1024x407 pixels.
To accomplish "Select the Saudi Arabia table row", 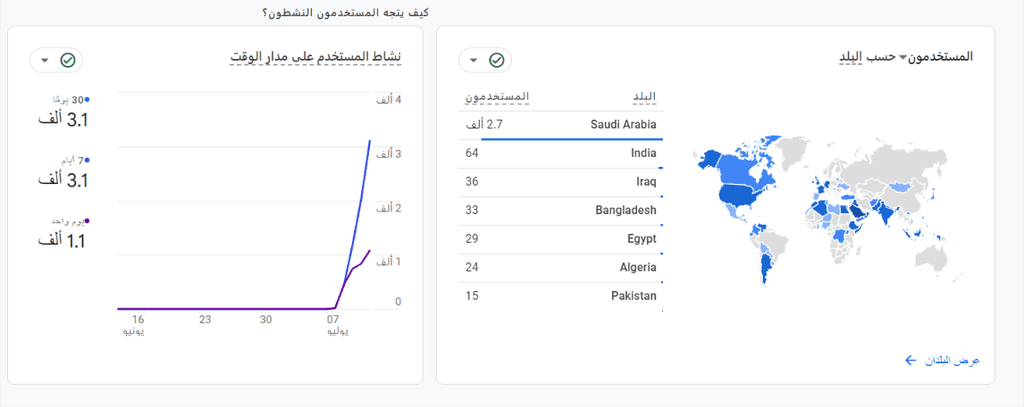I will coord(560,125).
